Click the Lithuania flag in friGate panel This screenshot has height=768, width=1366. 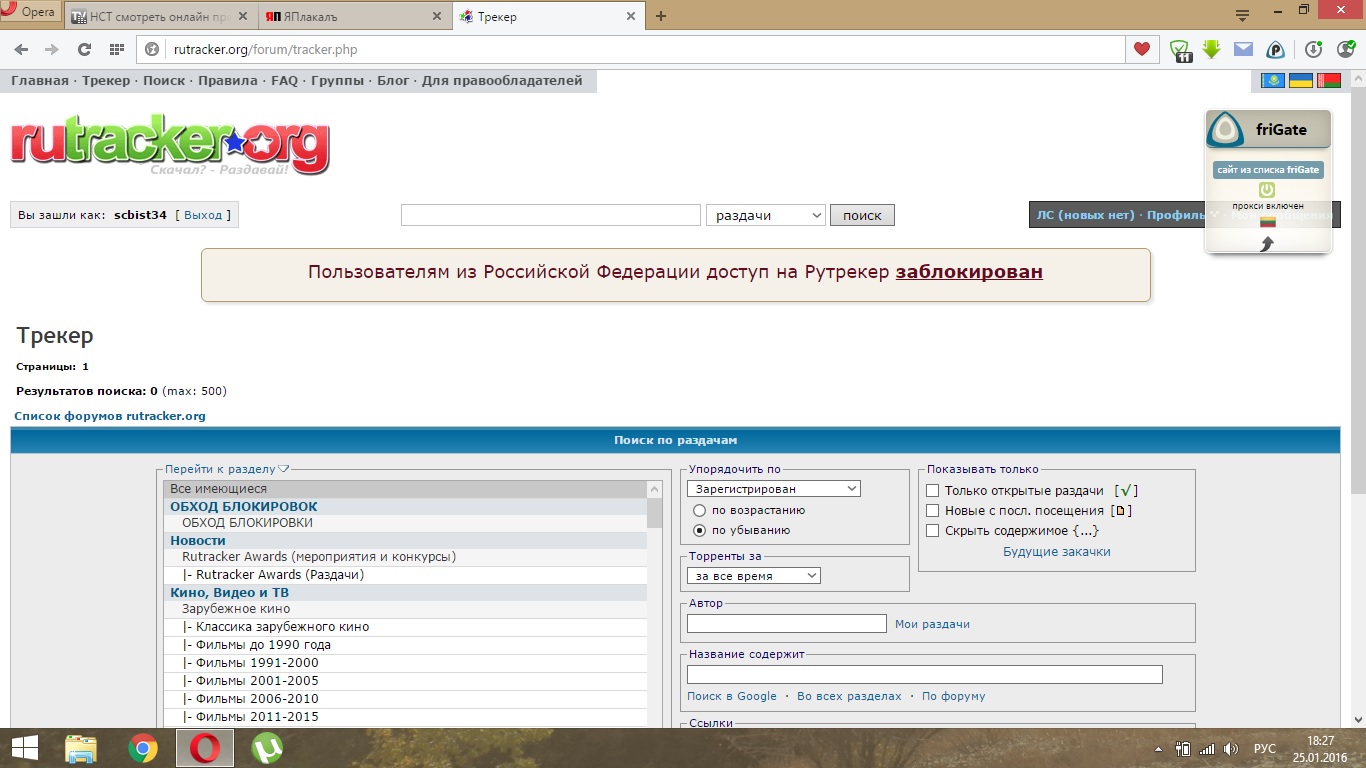pyautogui.click(x=1267, y=222)
